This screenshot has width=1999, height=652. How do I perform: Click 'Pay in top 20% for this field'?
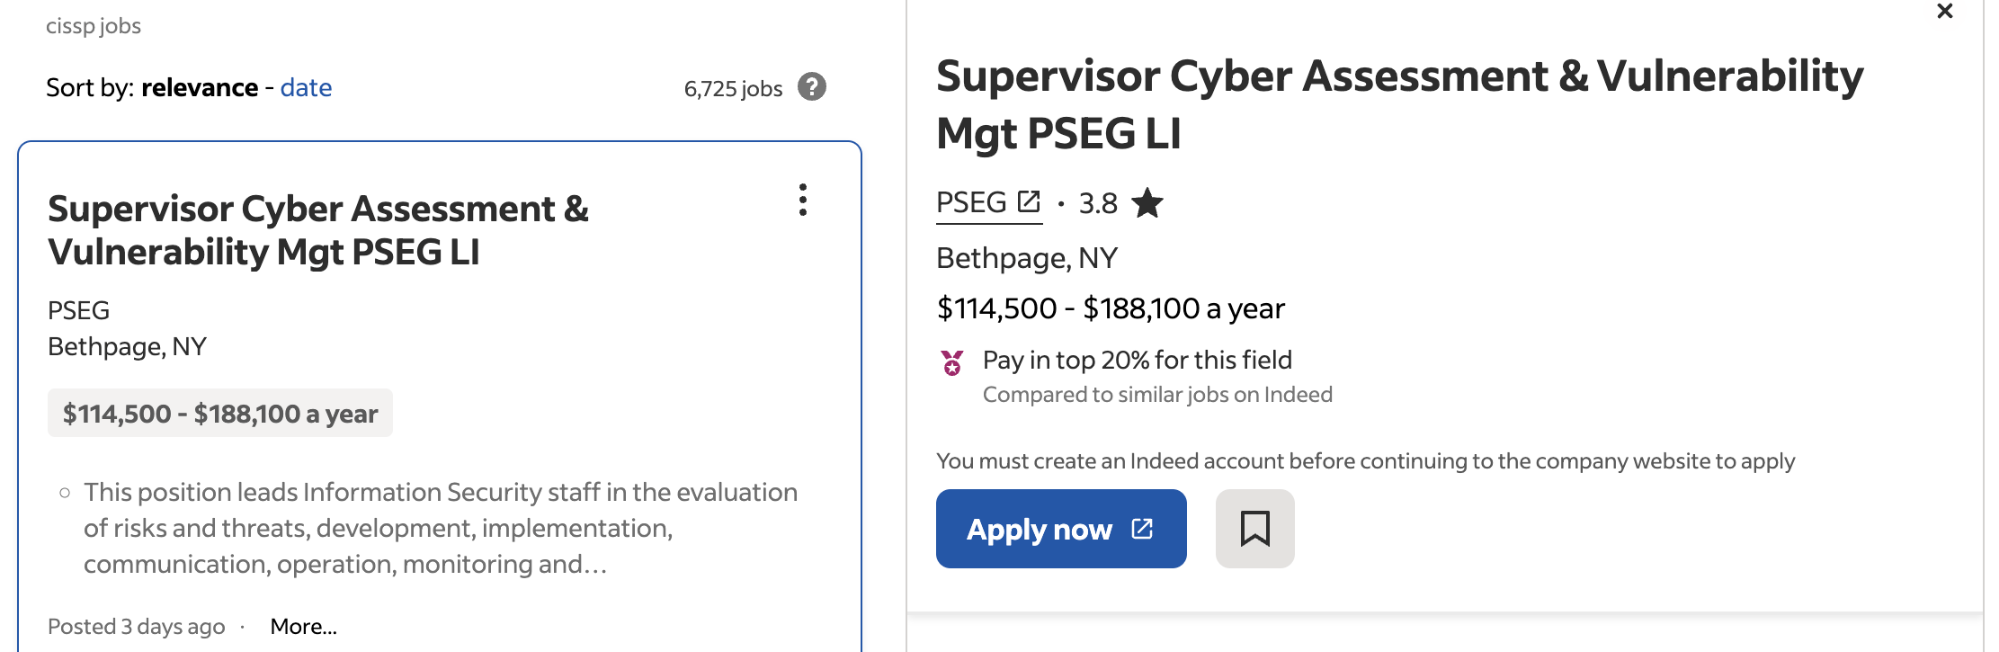click(1137, 360)
